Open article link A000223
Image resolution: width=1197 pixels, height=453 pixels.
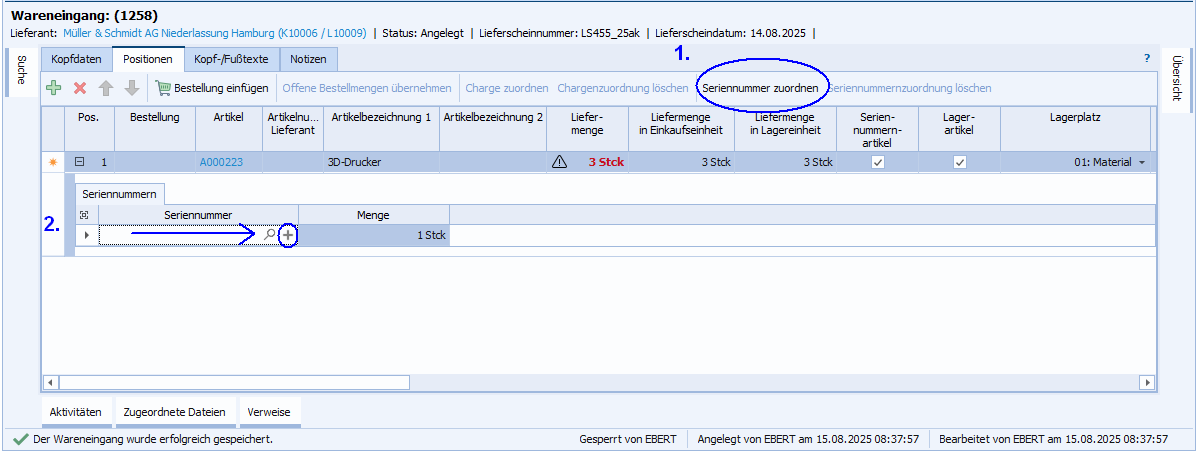[x=221, y=162]
